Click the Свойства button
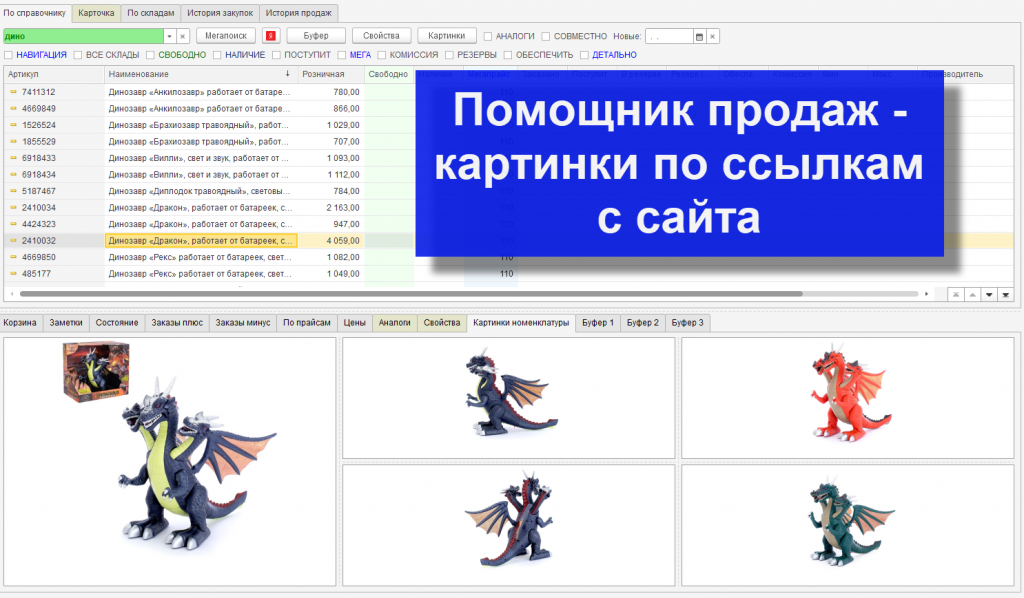 [x=381, y=36]
